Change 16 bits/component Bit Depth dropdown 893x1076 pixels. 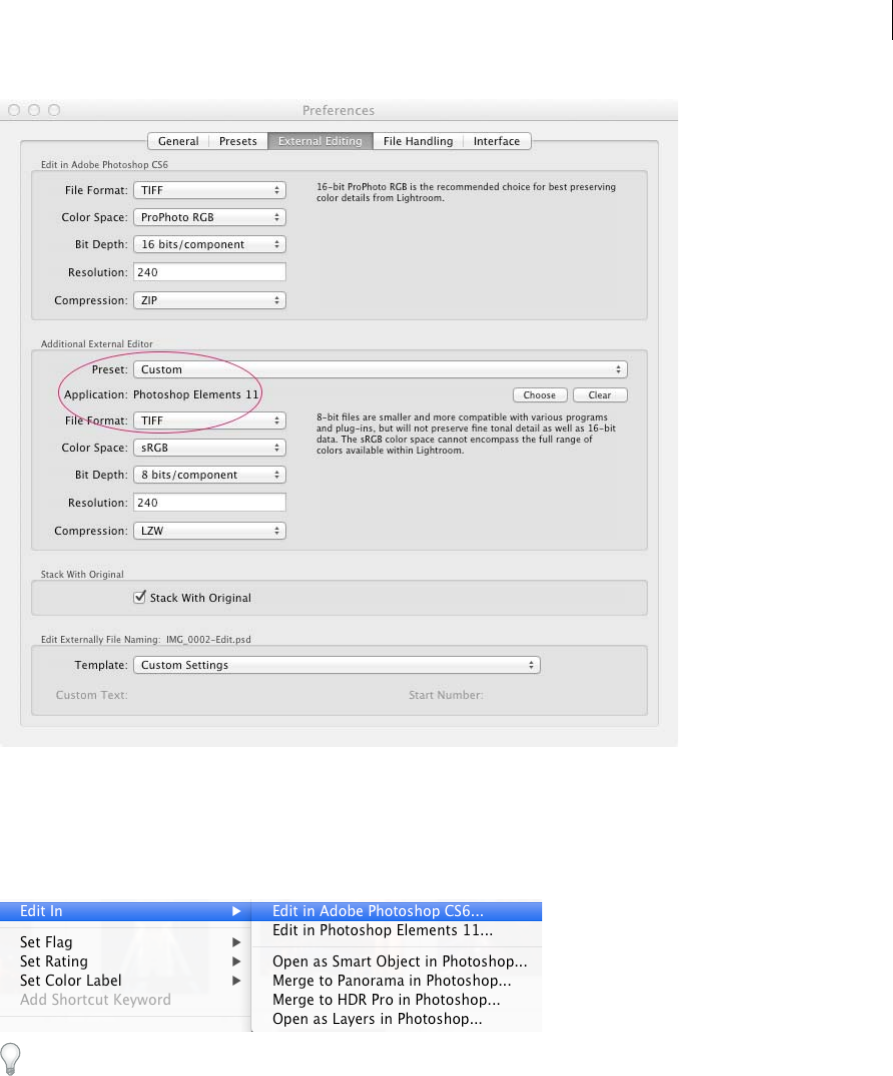[x=209, y=244]
